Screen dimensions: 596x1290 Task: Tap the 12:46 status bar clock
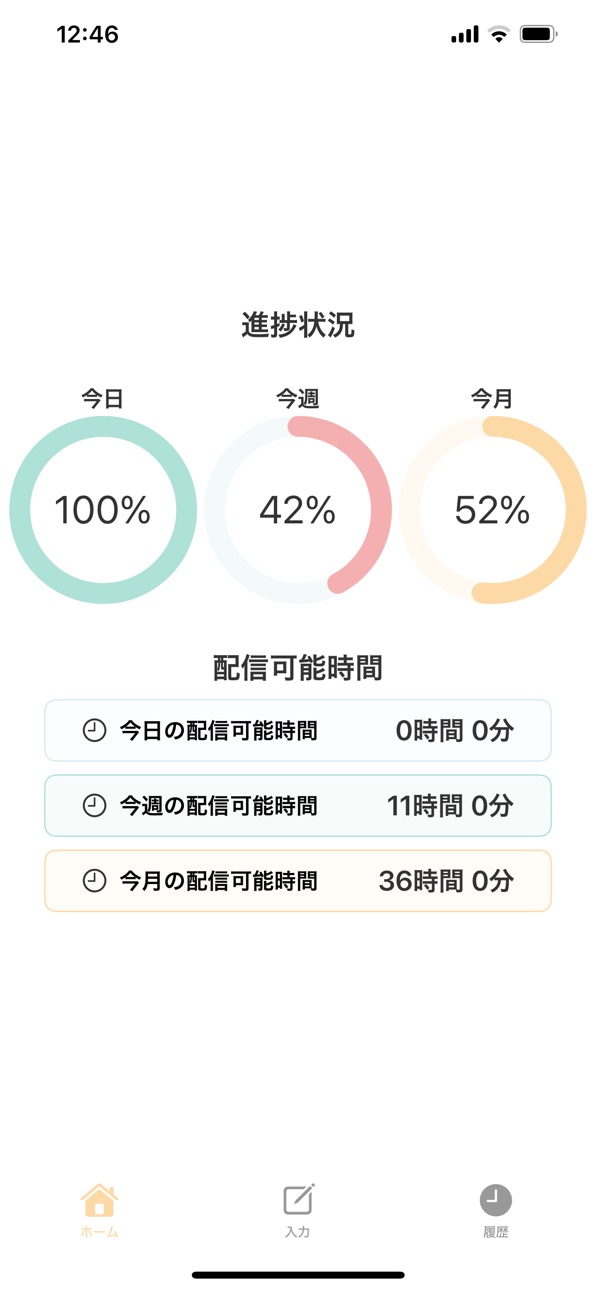coord(88,34)
